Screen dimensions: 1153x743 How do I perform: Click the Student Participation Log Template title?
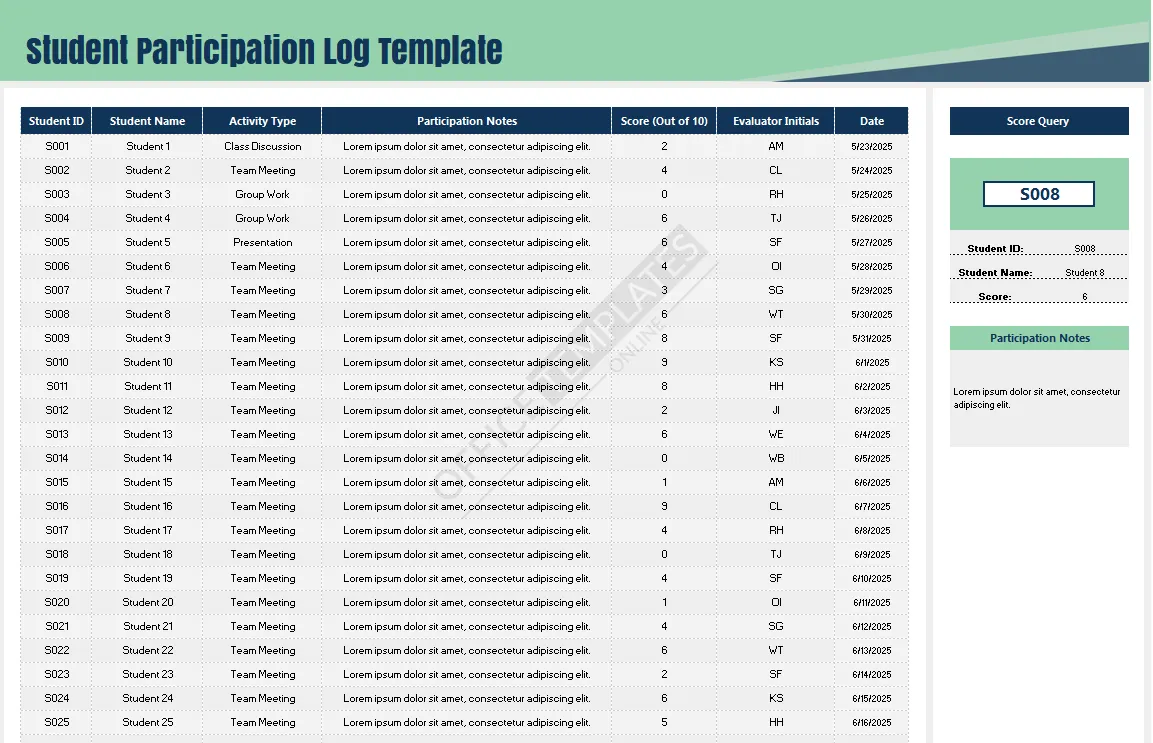(264, 51)
